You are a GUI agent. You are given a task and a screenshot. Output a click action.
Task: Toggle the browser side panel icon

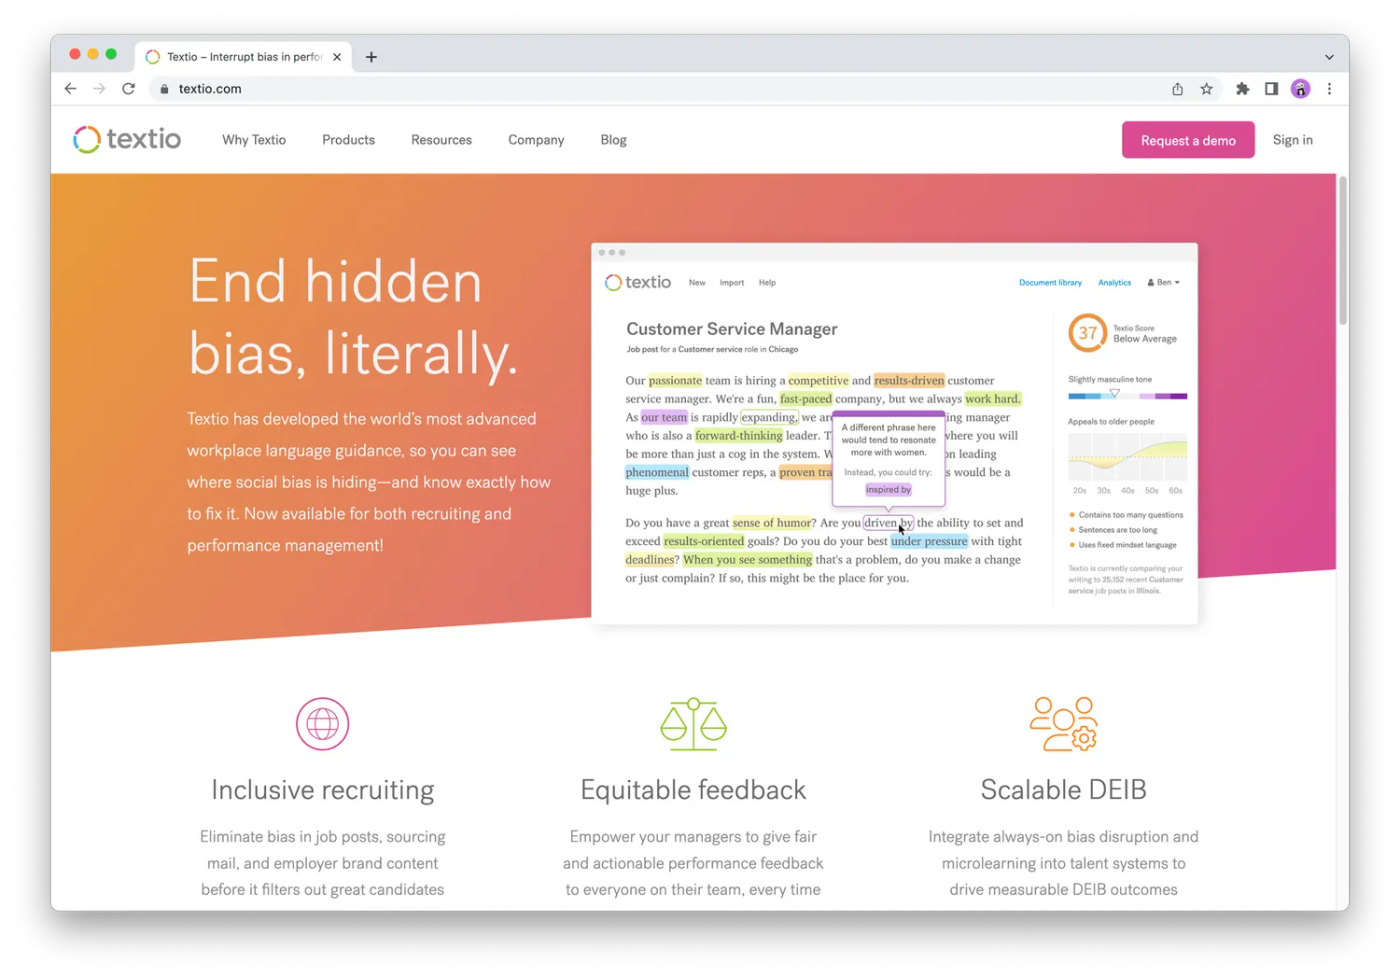(1271, 89)
